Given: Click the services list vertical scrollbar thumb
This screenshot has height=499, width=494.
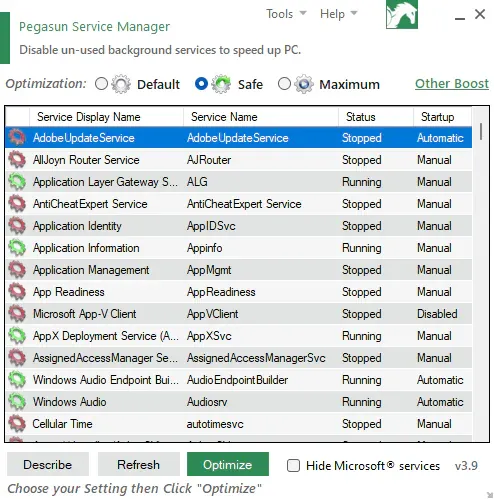Looking at the screenshot, I should [481, 131].
